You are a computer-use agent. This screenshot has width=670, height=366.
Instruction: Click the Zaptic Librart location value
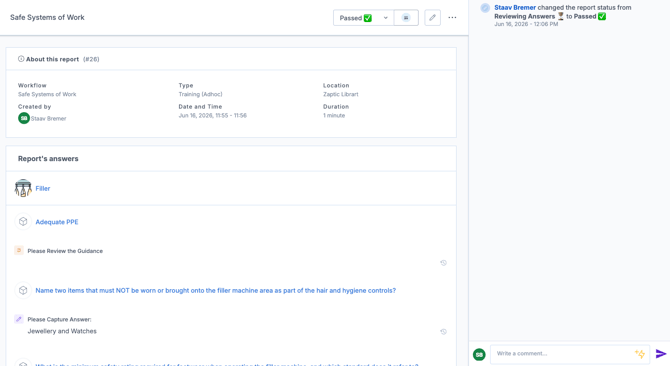coord(341,94)
